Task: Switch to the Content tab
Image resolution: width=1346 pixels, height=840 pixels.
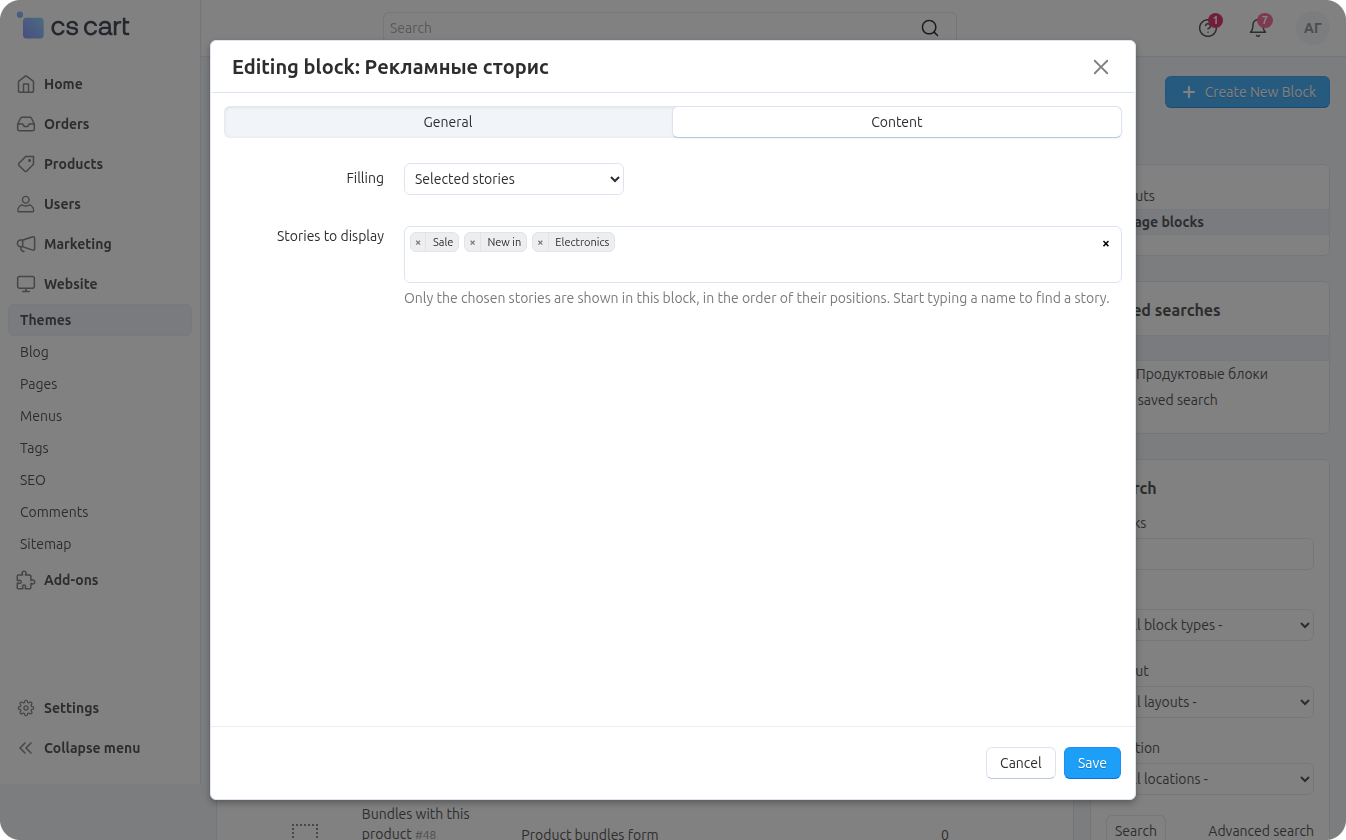Action: (x=897, y=122)
